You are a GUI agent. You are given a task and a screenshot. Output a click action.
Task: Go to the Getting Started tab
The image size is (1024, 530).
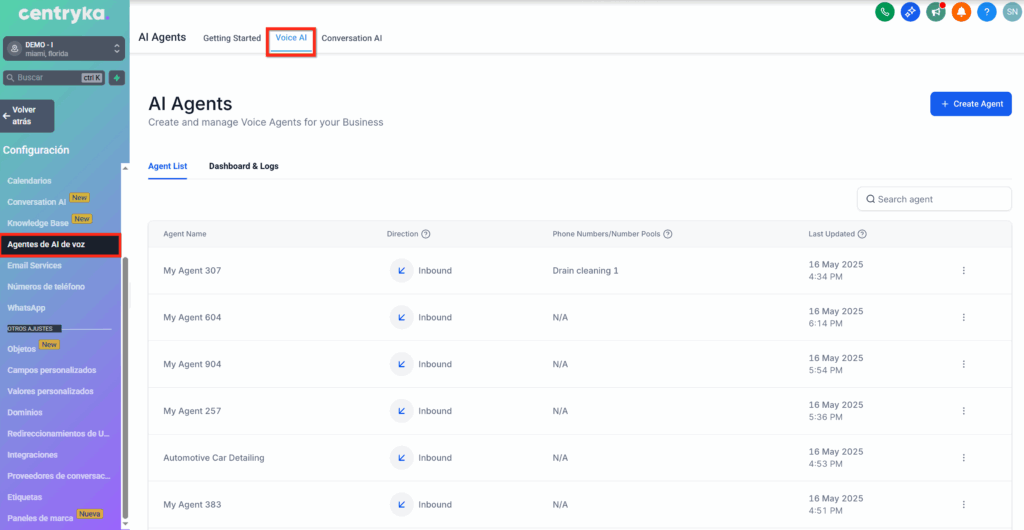click(x=232, y=38)
